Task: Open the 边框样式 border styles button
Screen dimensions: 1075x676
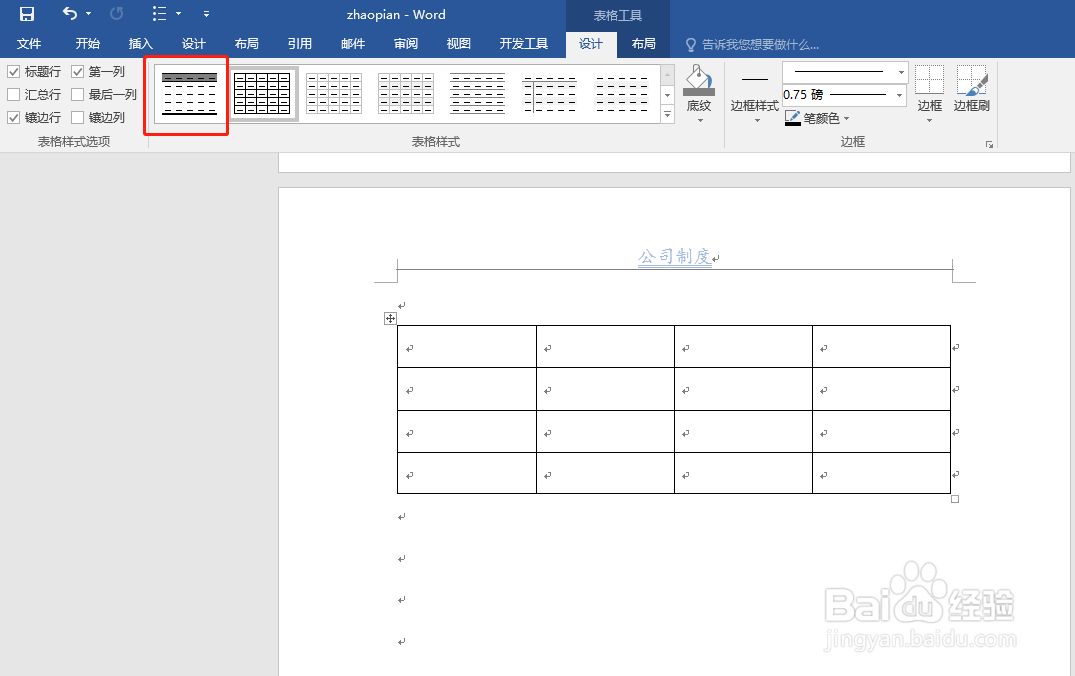Action: click(x=755, y=95)
